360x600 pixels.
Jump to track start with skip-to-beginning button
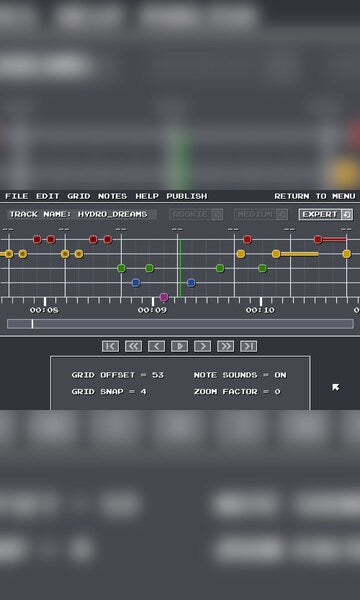tap(110, 346)
